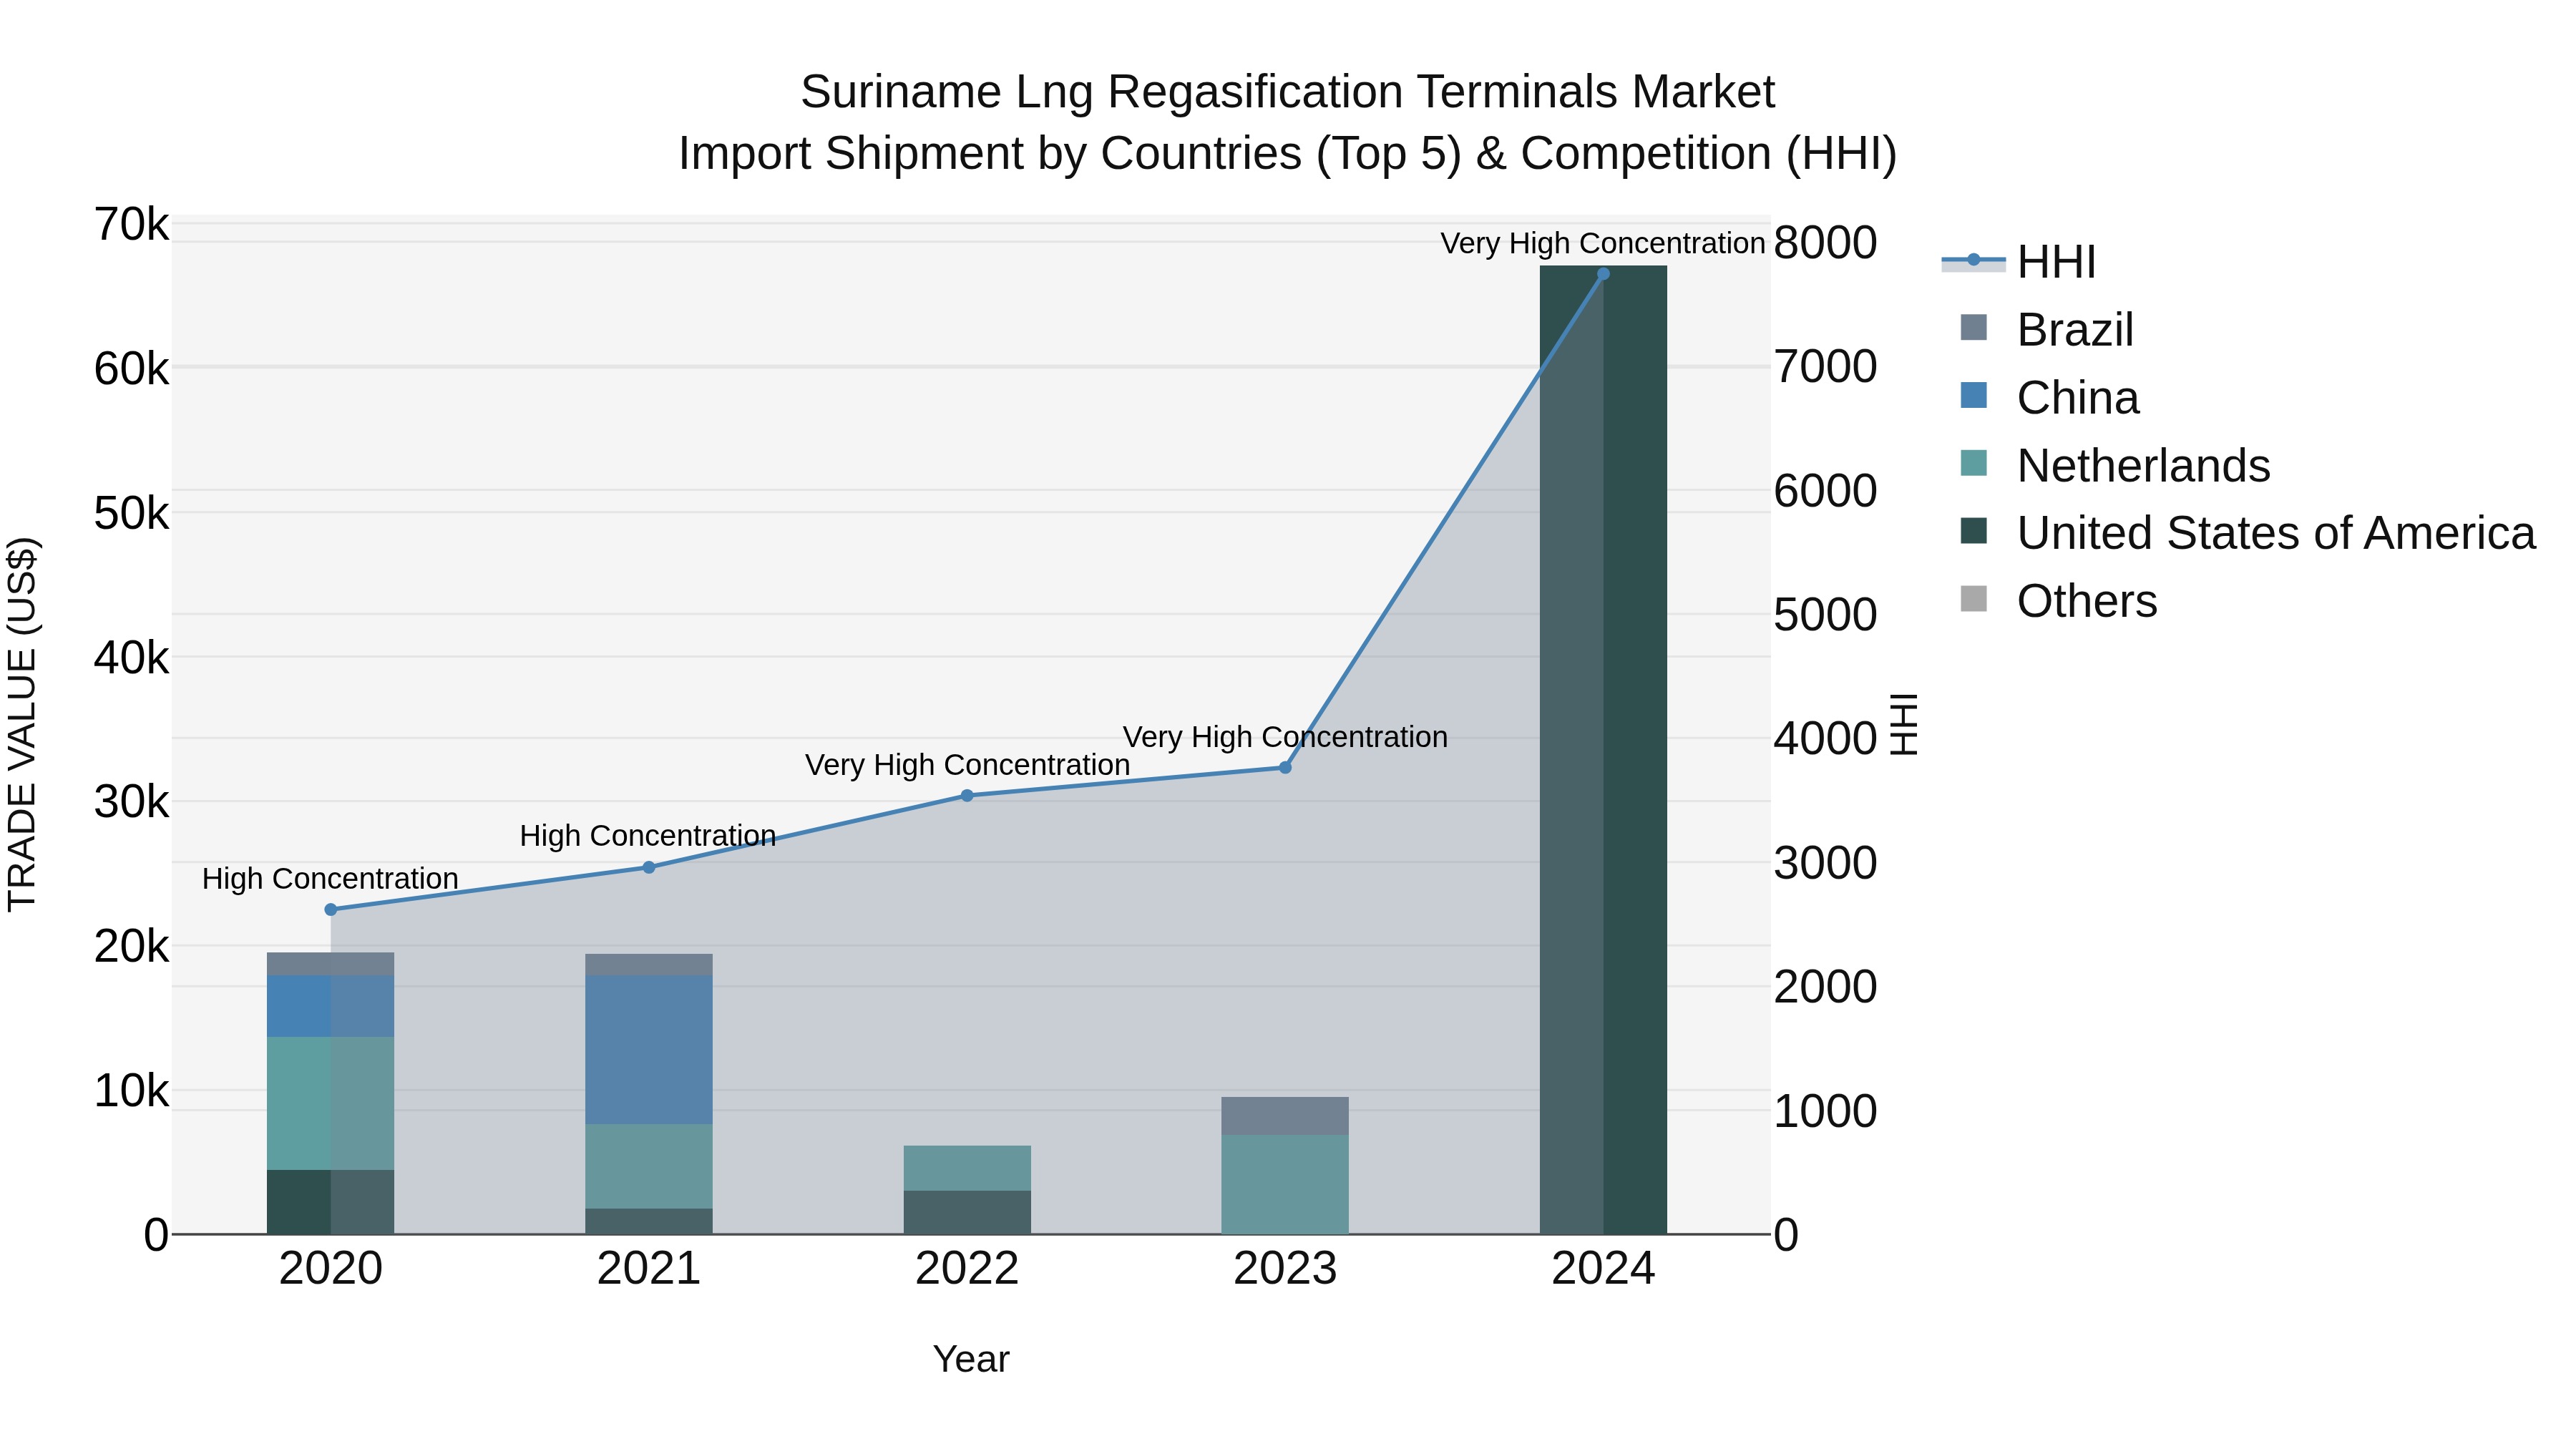Click the 2020 x-axis label
The image size is (2576, 1449).
tap(331, 1269)
